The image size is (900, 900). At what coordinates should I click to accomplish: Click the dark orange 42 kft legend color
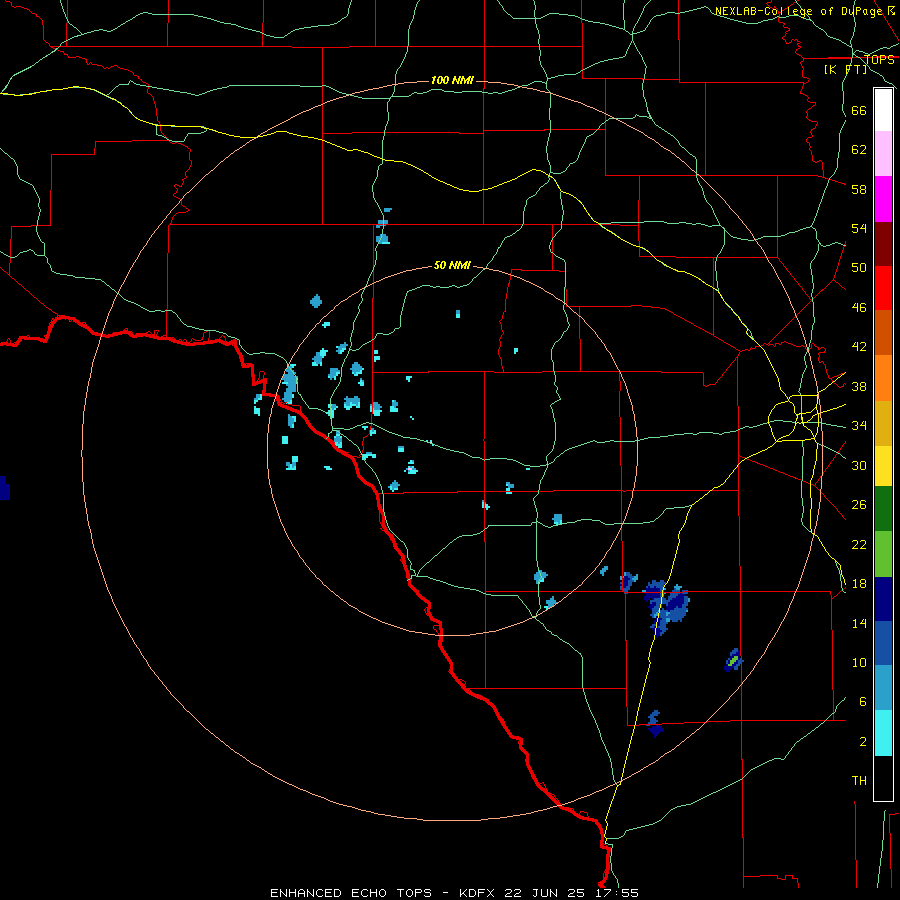click(883, 332)
